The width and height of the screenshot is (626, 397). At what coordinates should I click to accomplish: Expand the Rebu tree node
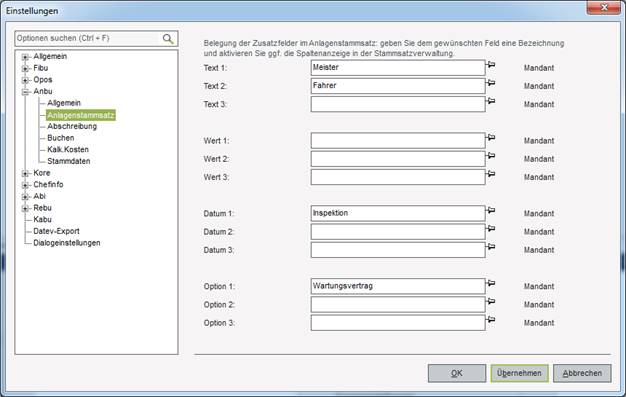pos(25,208)
